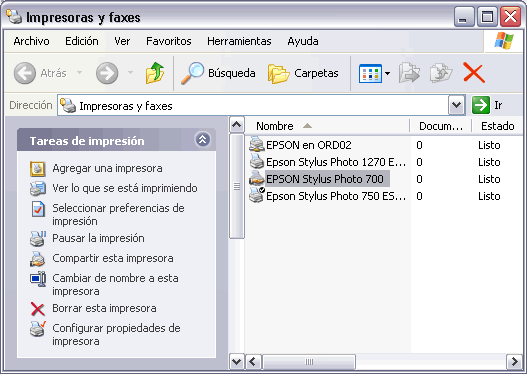Click Pausar la impresión icon
Screen dimensions: 527x374
click(38, 239)
